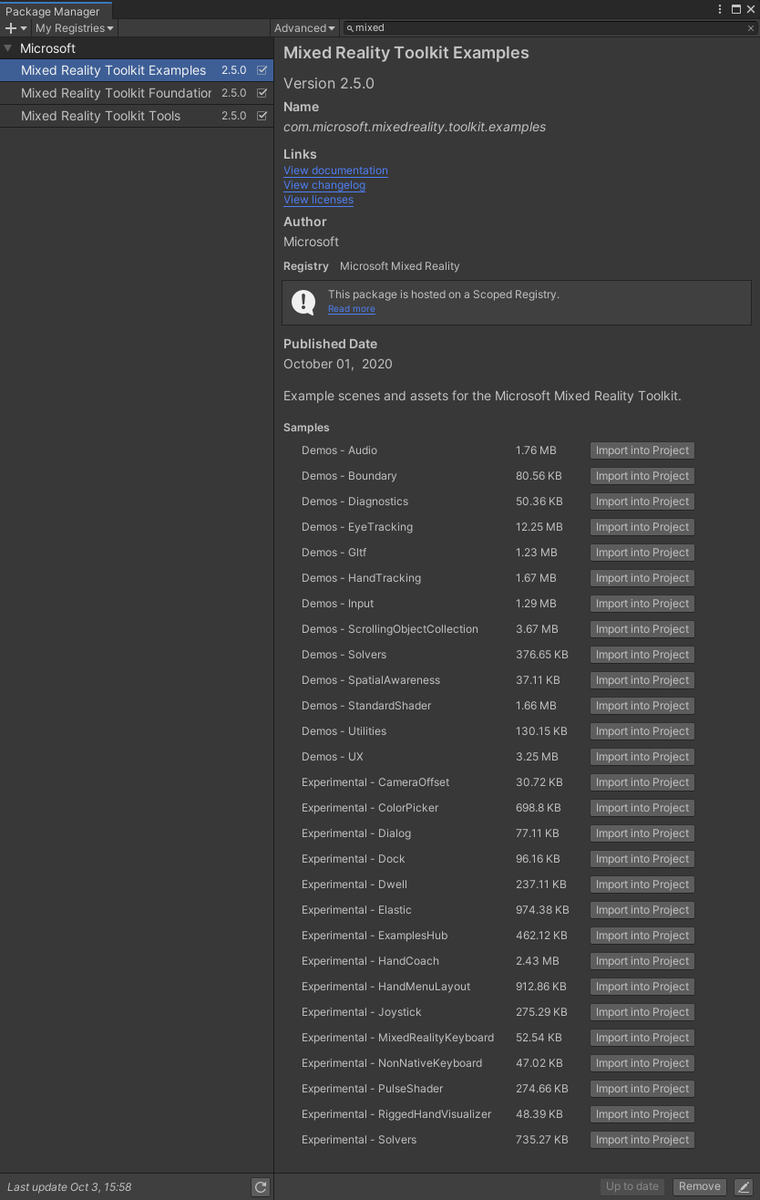Click the Up to date button
This screenshot has width=760, height=1200.
[x=633, y=1187]
